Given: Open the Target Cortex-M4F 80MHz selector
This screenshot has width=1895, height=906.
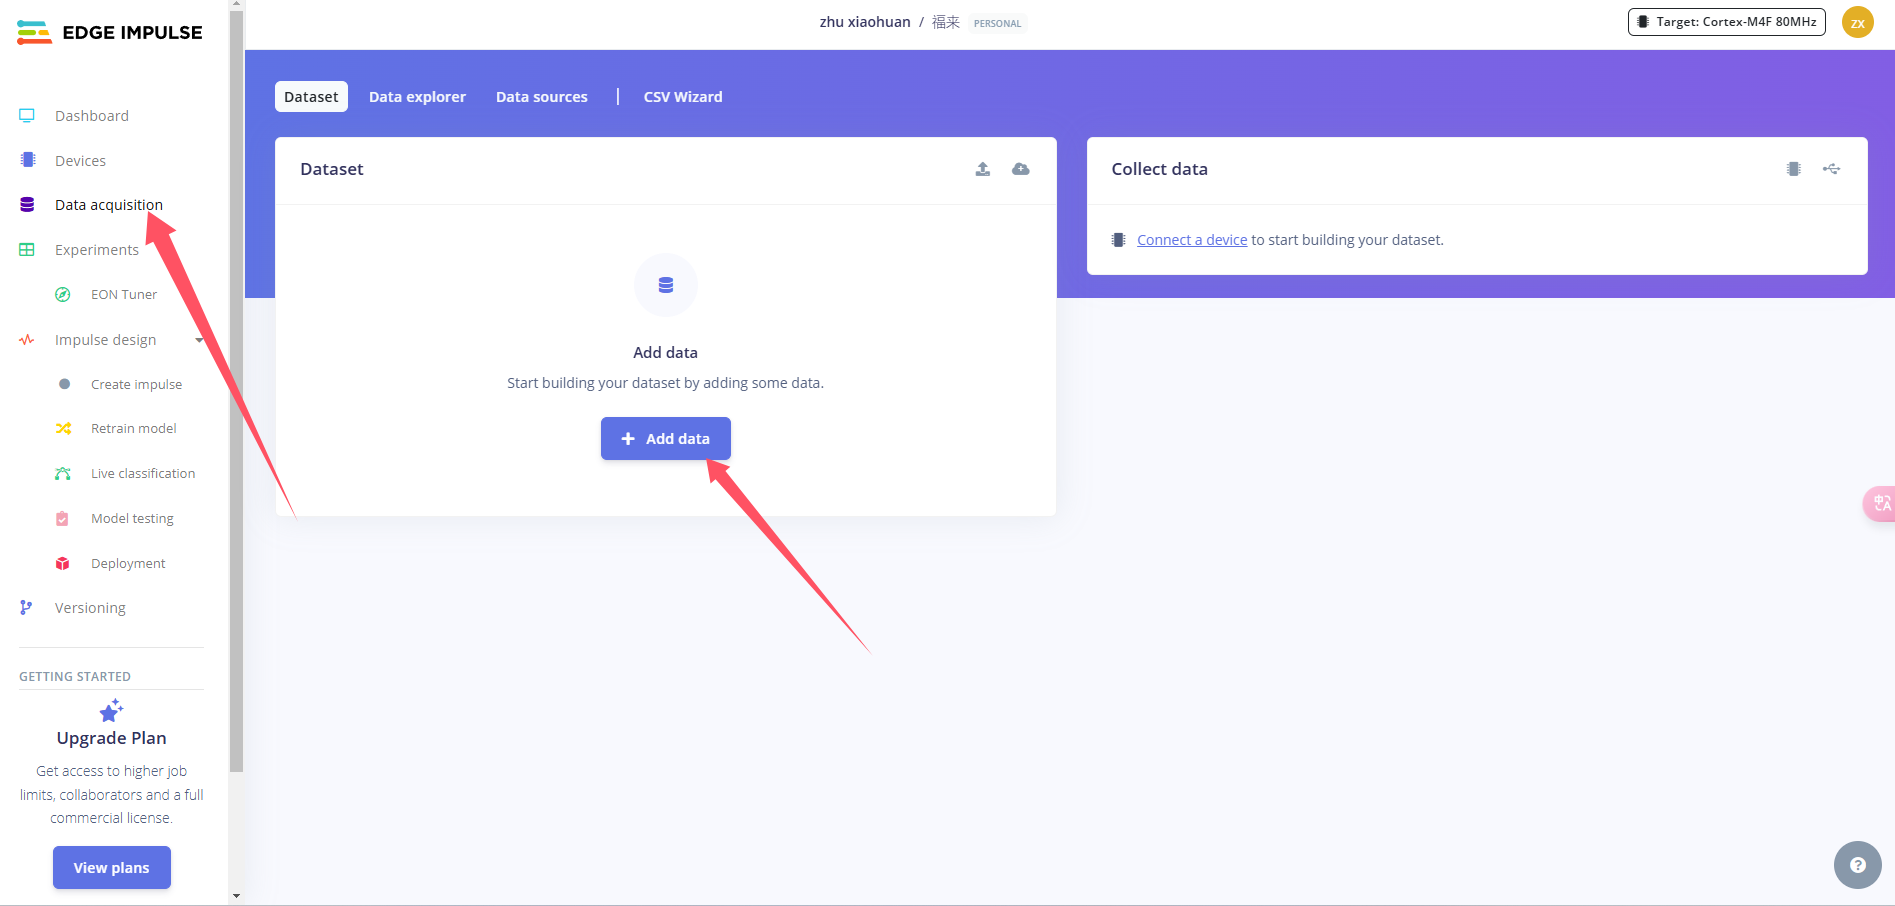Looking at the screenshot, I should [x=1726, y=22].
